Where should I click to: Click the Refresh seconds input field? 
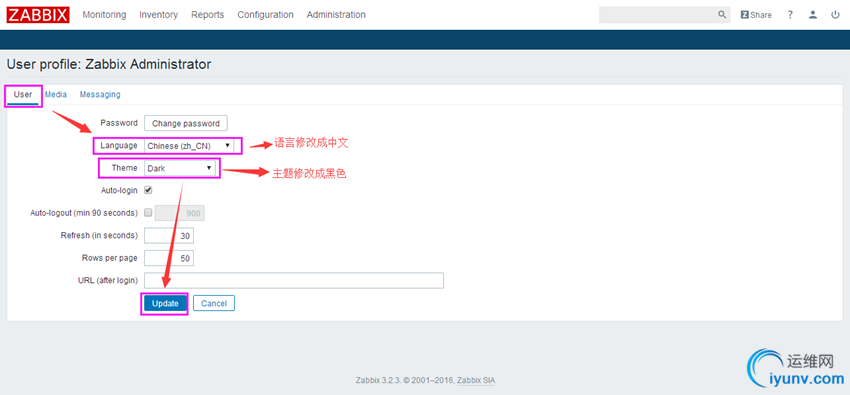point(169,236)
